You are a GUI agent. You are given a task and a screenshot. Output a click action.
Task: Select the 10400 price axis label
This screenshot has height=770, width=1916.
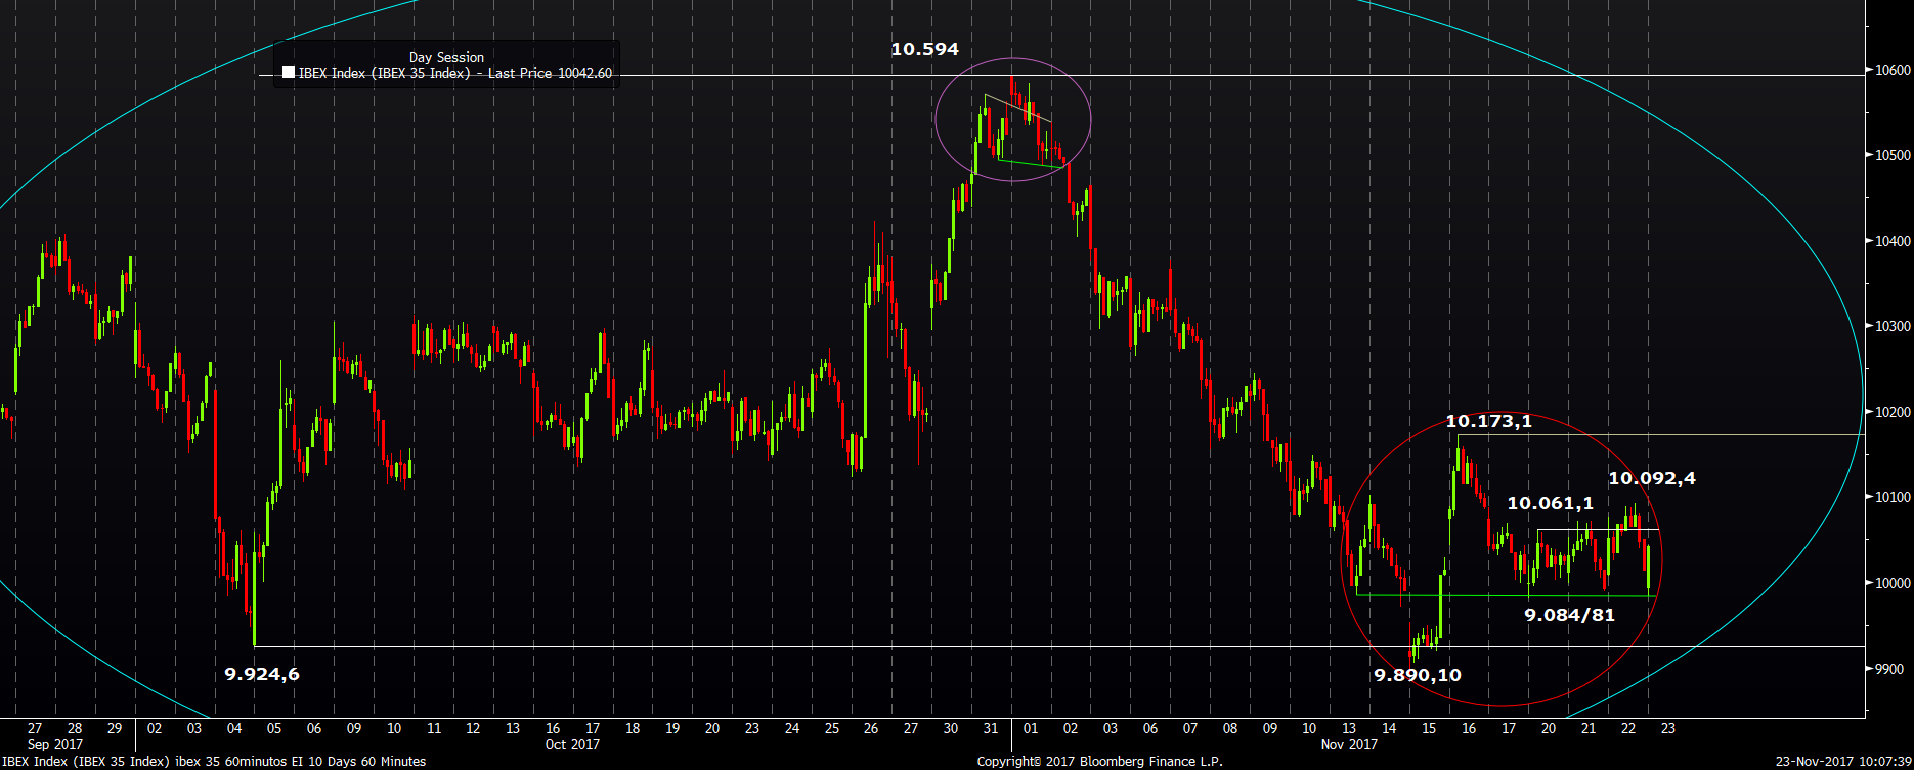point(1893,241)
